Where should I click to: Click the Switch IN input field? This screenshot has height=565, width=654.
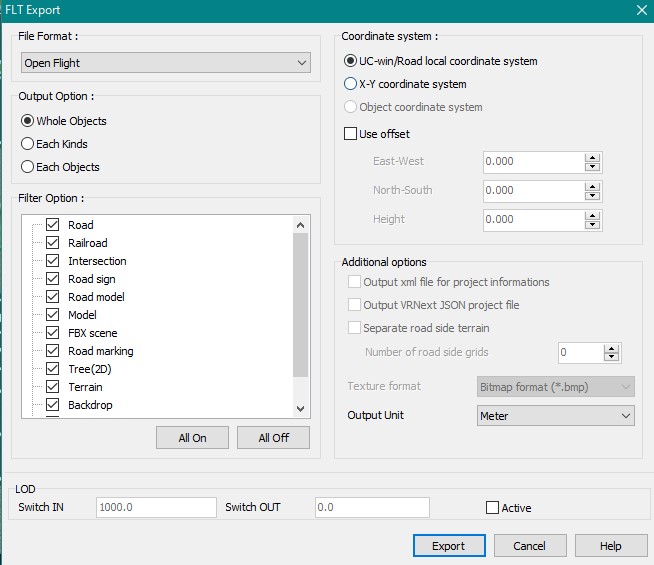156,507
